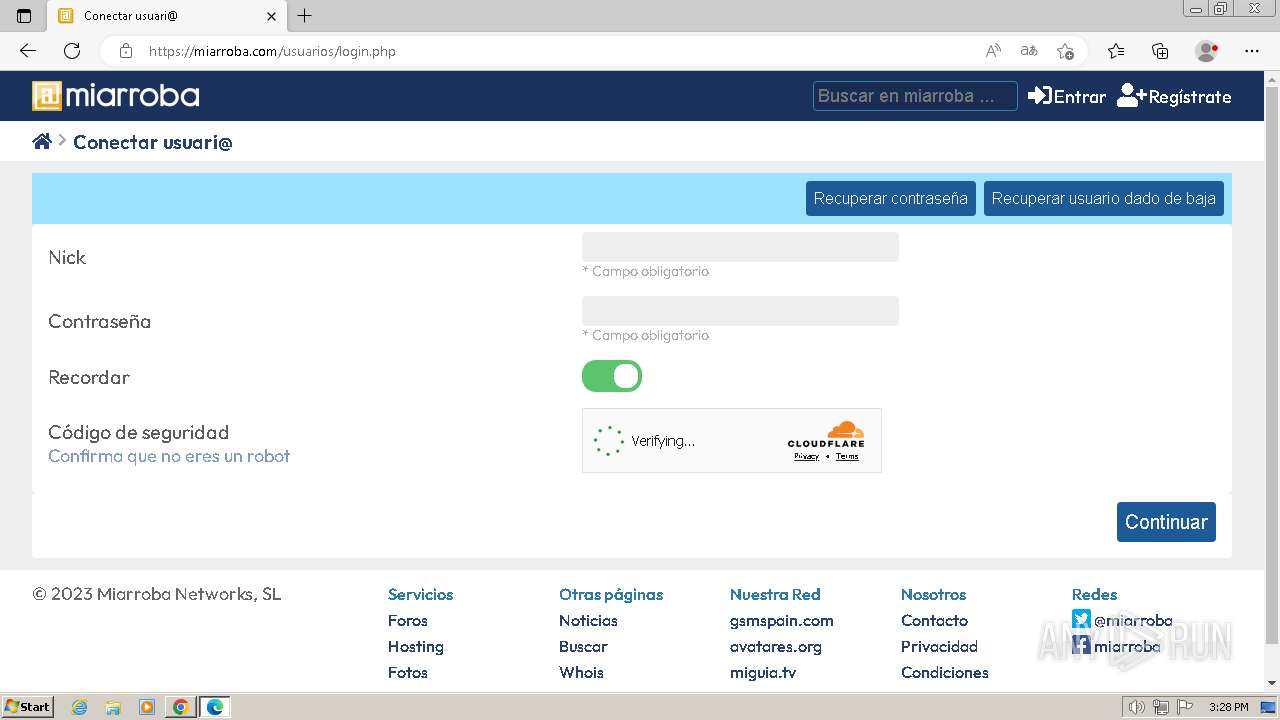View site information lock icon

pyautogui.click(x=126, y=51)
